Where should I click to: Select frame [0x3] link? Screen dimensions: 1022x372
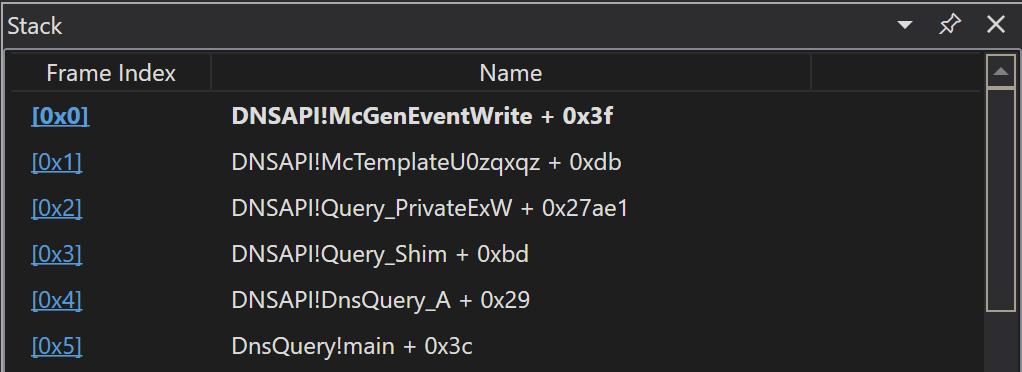tap(57, 254)
